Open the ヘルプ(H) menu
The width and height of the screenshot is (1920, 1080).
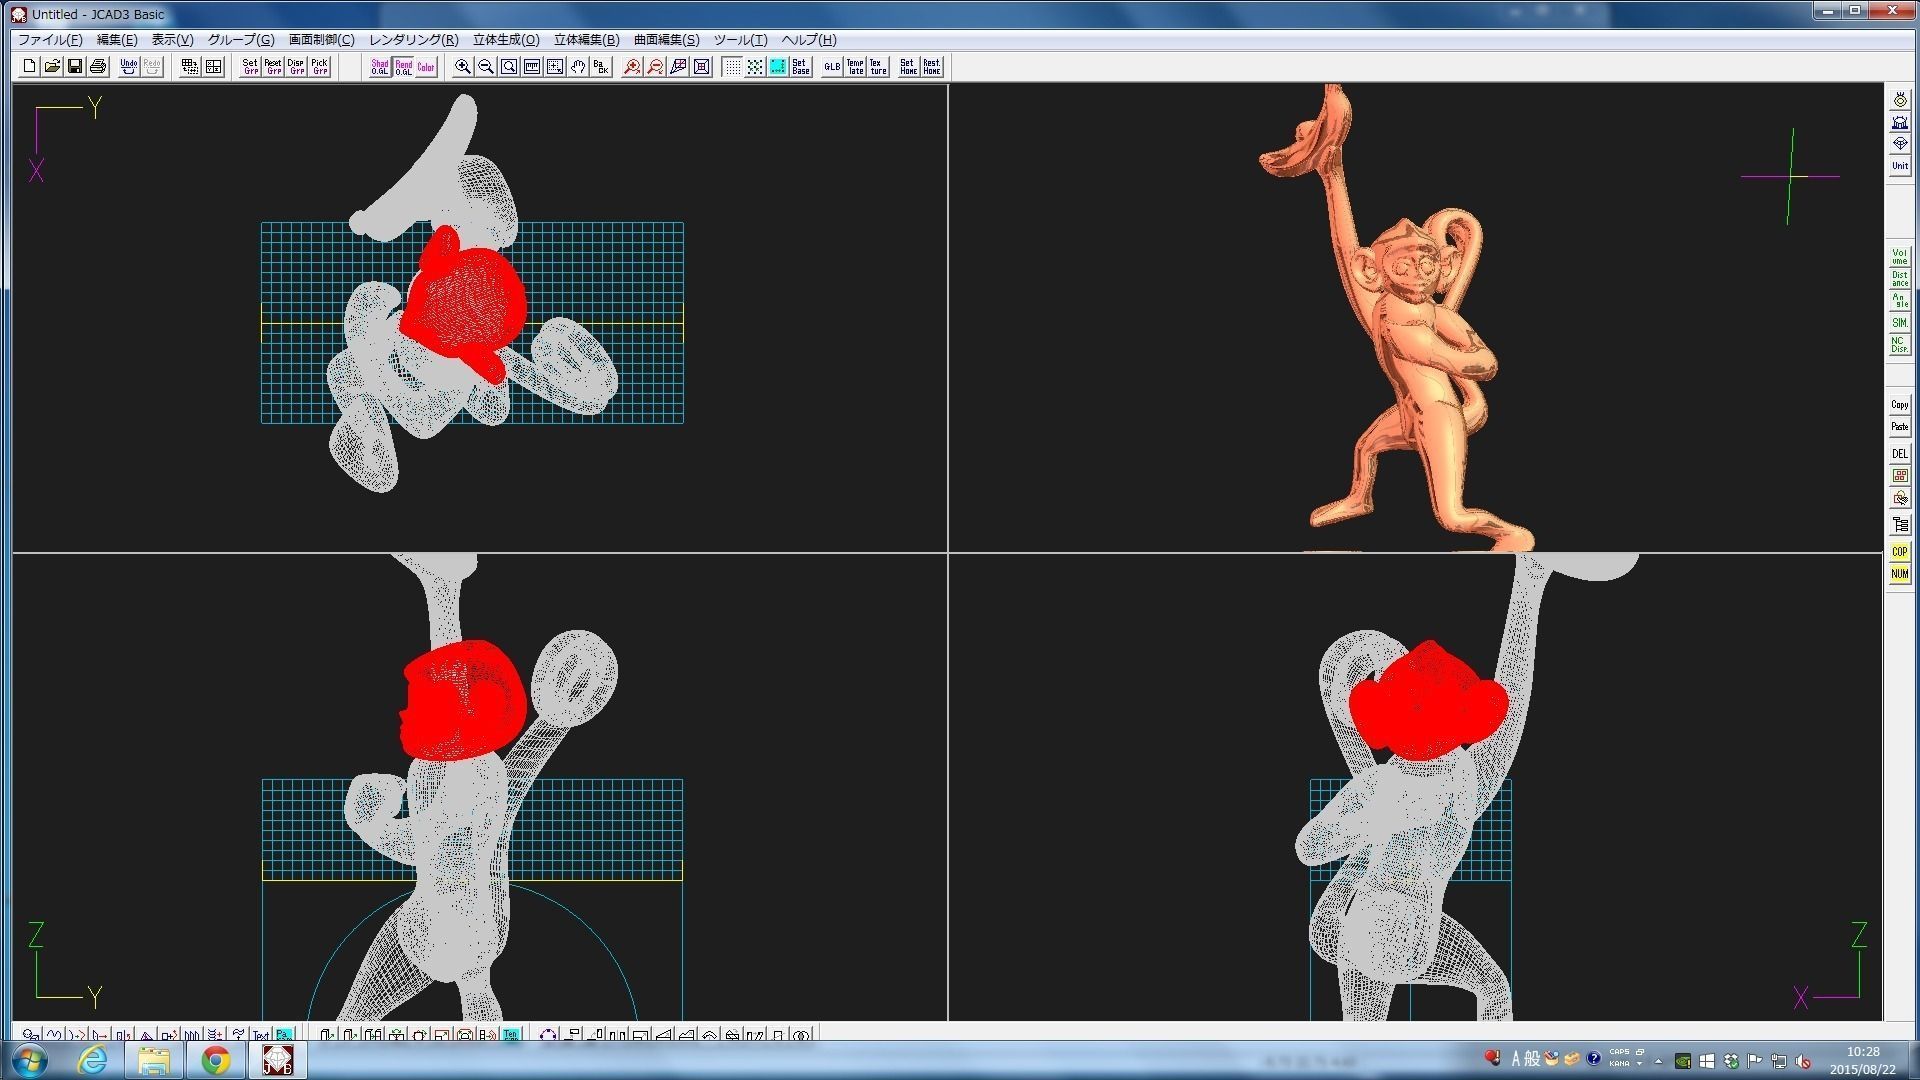point(808,40)
